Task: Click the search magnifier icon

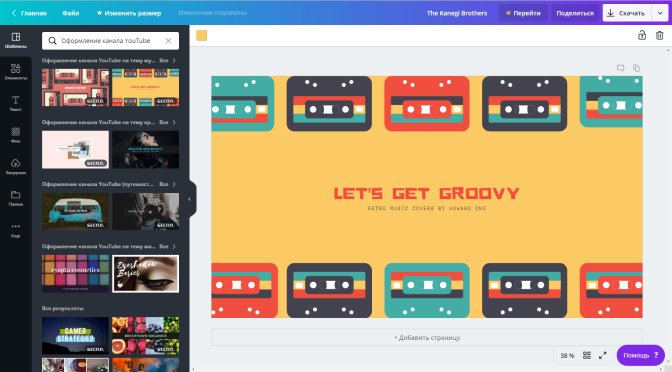Action: (52, 41)
